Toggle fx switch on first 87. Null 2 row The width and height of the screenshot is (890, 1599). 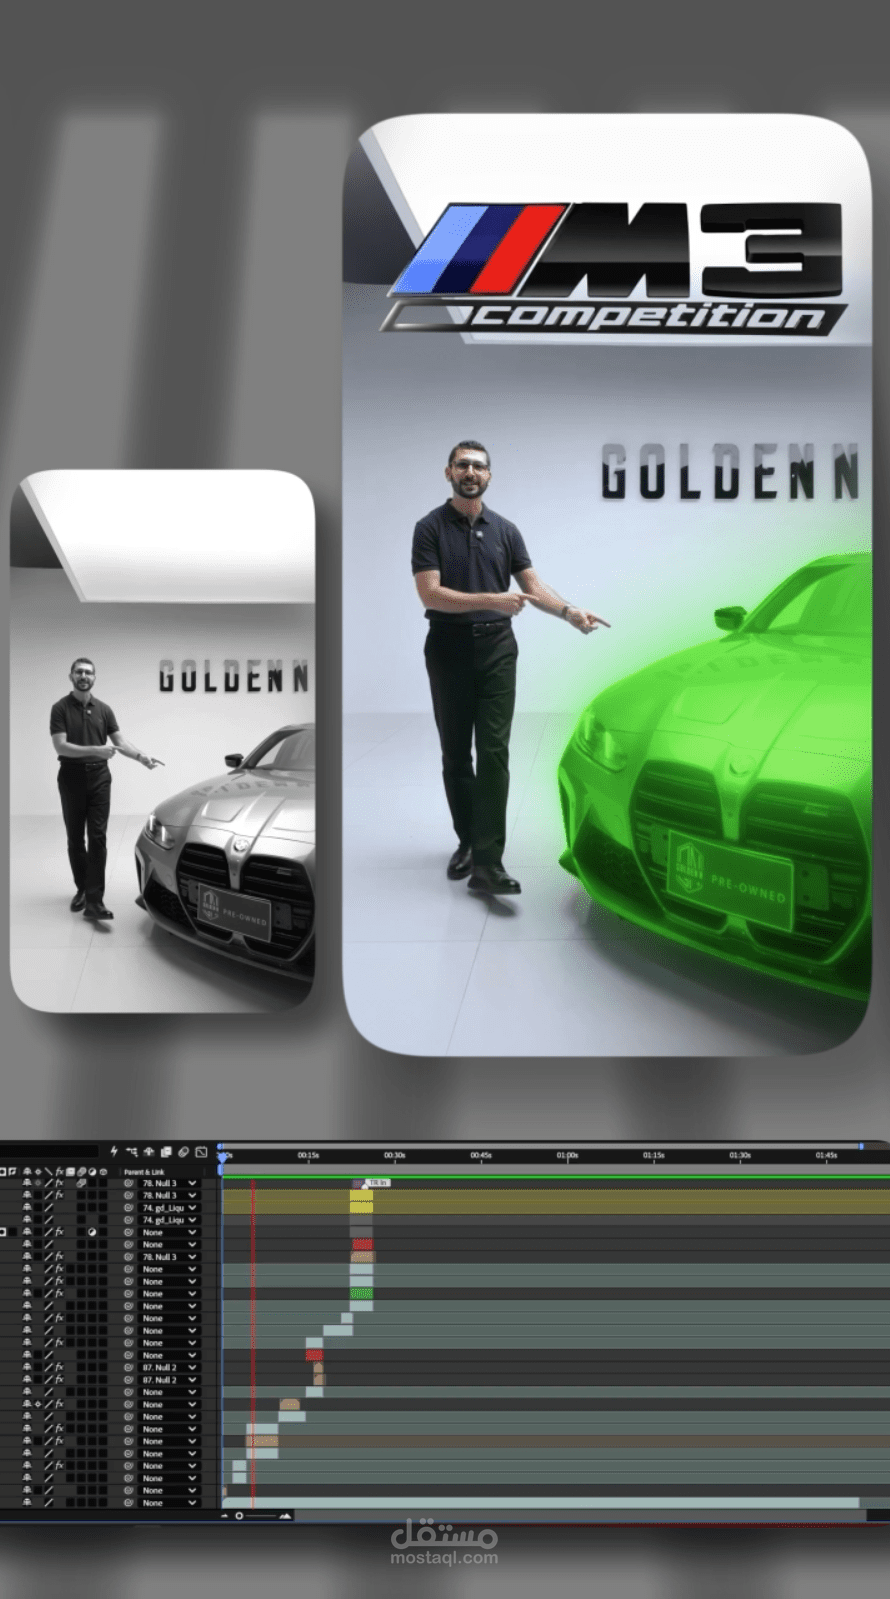coord(59,1367)
